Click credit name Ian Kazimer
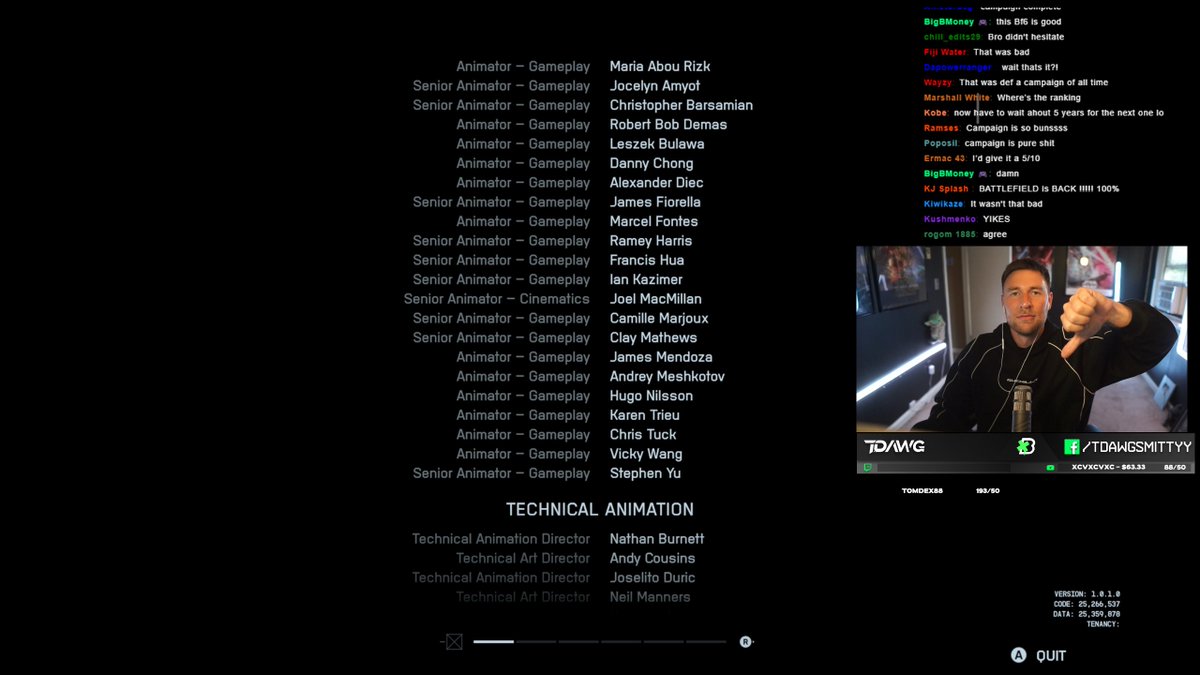The width and height of the screenshot is (1200, 675). pos(646,280)
